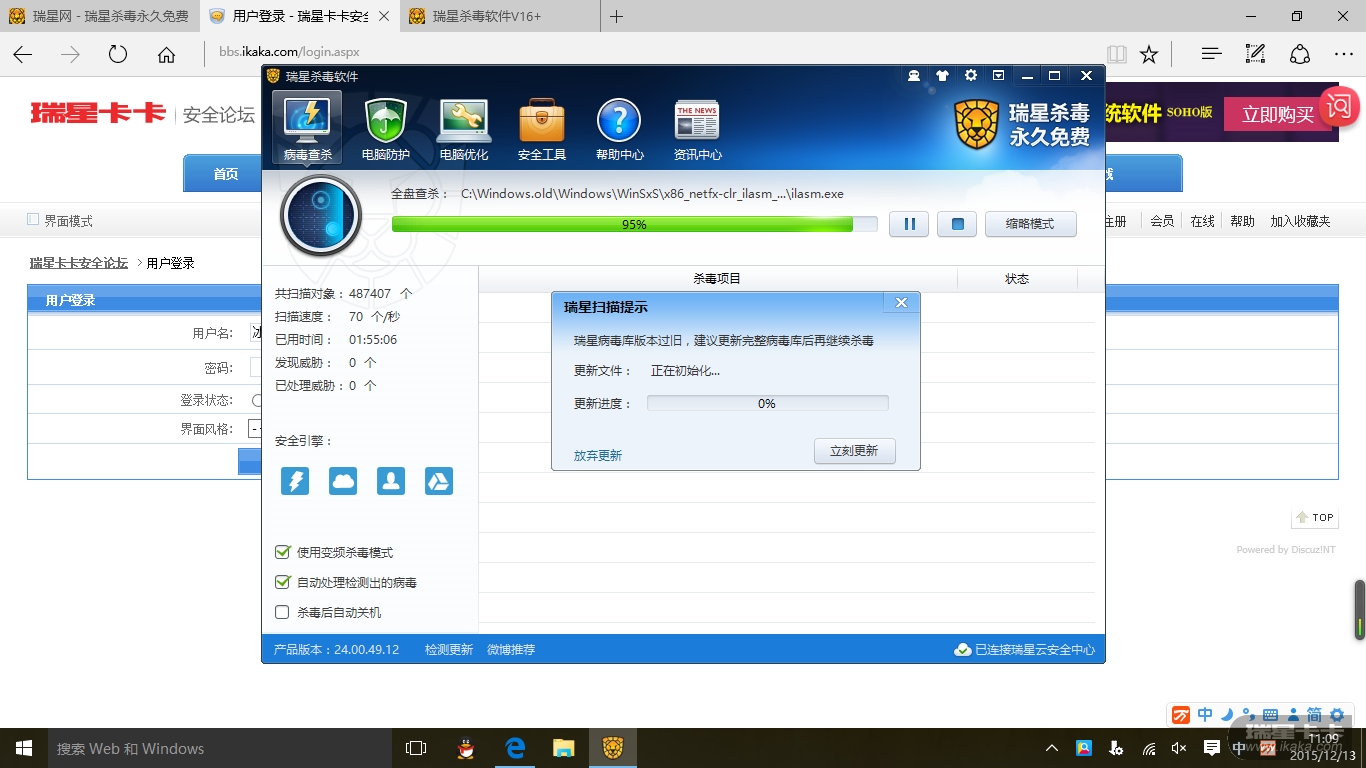
Task: Close the 用户登录 browser tab
Action: pos(384,16)
